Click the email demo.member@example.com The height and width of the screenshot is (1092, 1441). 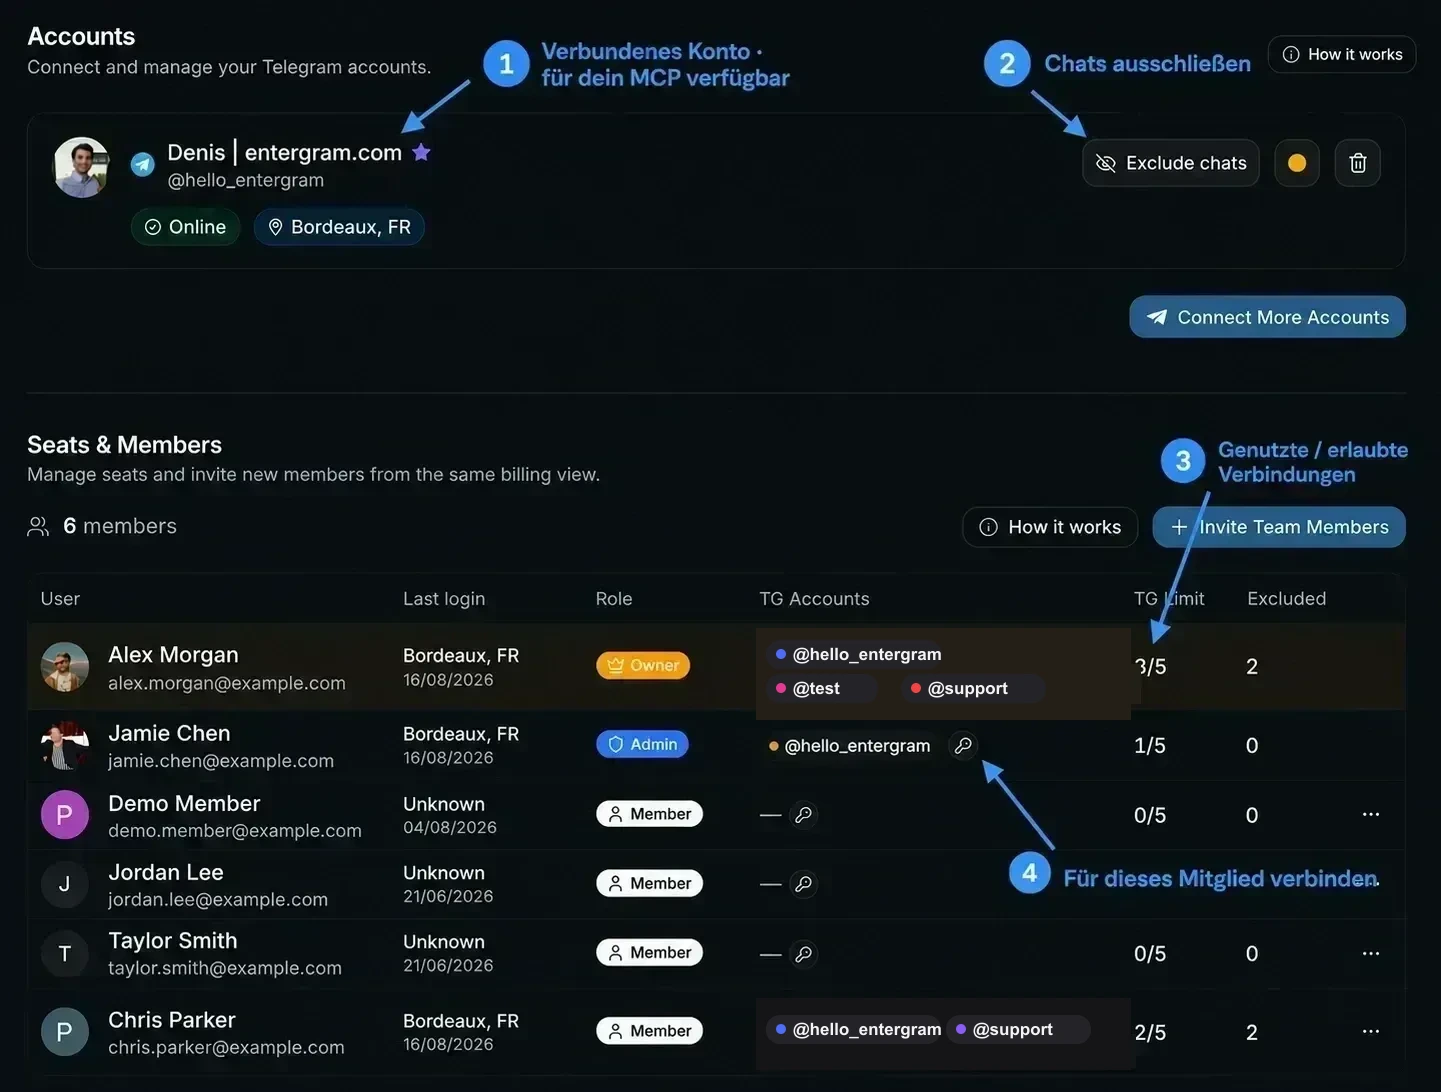click(235, 831)
